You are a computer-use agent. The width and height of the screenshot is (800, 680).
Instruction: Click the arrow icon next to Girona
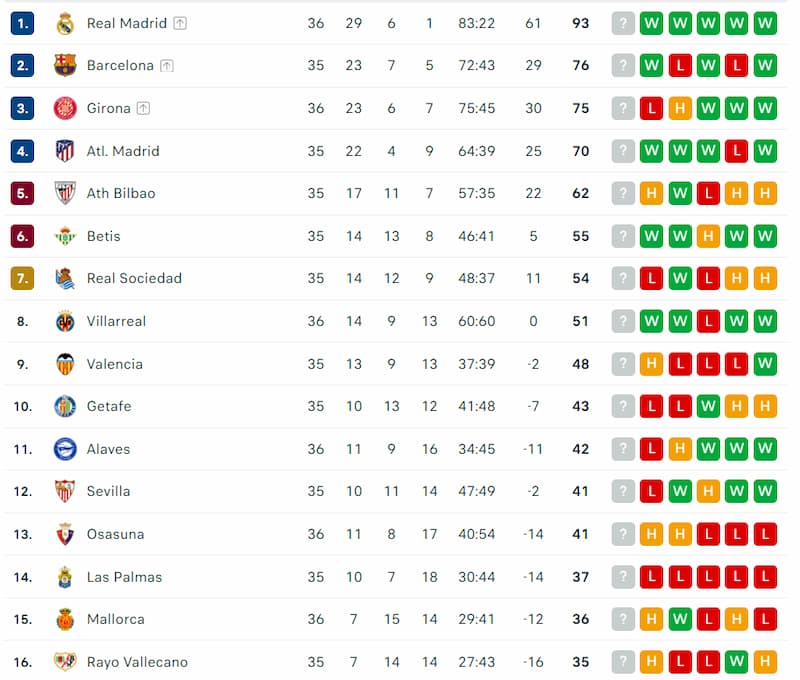tap(144, 108)
